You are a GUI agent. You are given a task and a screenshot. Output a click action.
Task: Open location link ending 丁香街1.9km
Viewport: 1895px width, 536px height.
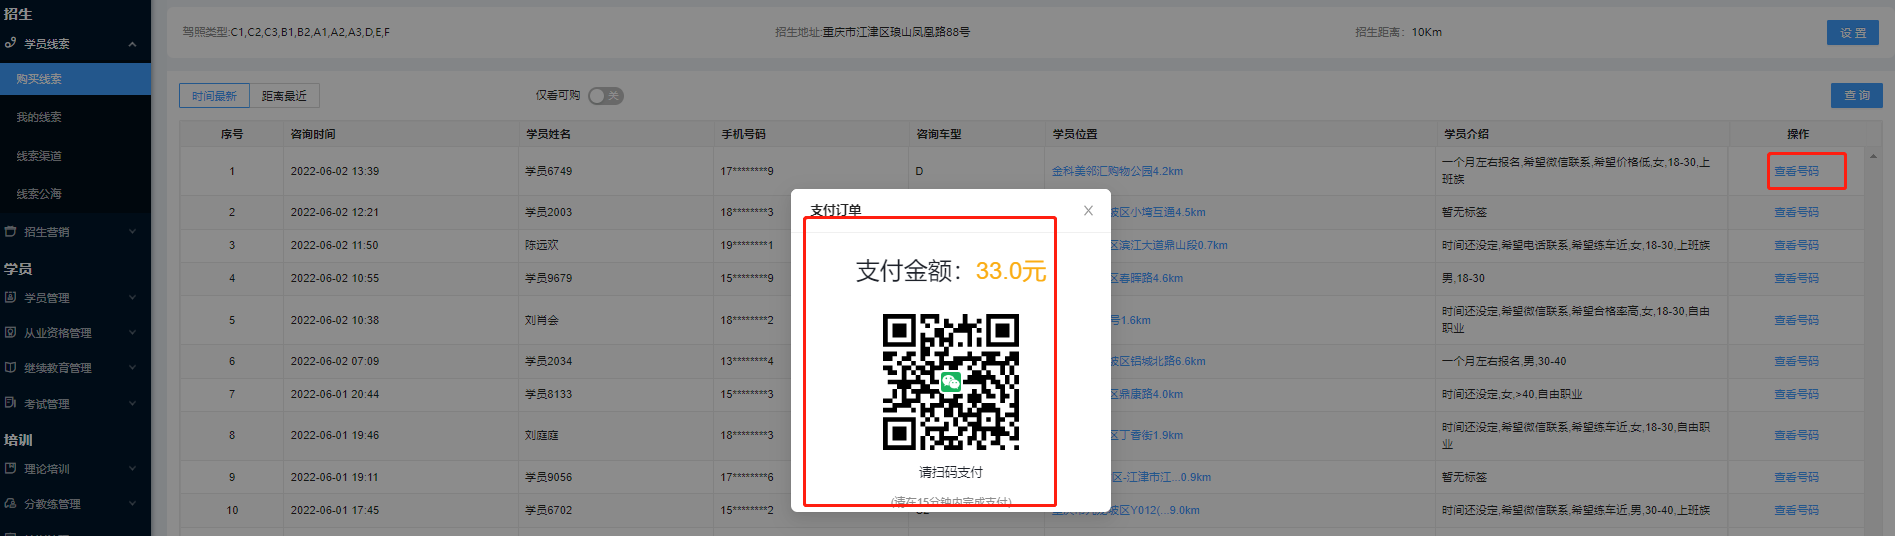click(x=1147, y=435)
